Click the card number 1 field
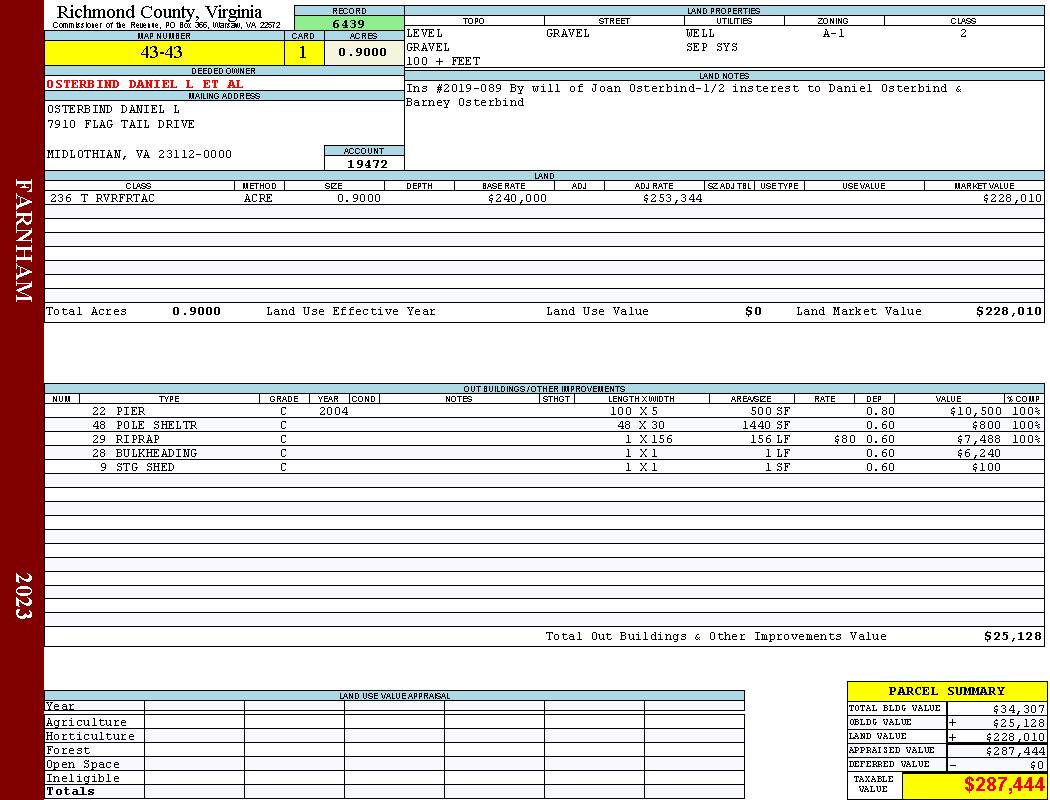This screenshot has height=800, width=1050. 303,52
